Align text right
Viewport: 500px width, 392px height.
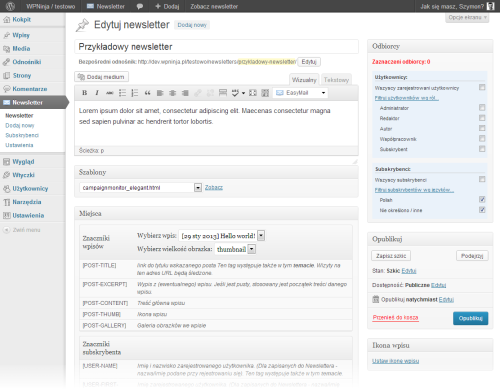click(x=185, y=93)
